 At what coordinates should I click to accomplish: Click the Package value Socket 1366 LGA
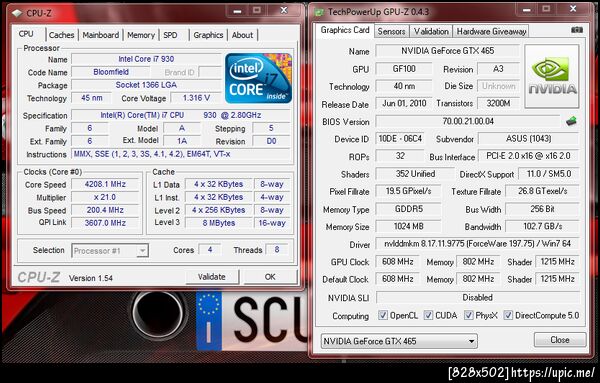coord(146,85)
